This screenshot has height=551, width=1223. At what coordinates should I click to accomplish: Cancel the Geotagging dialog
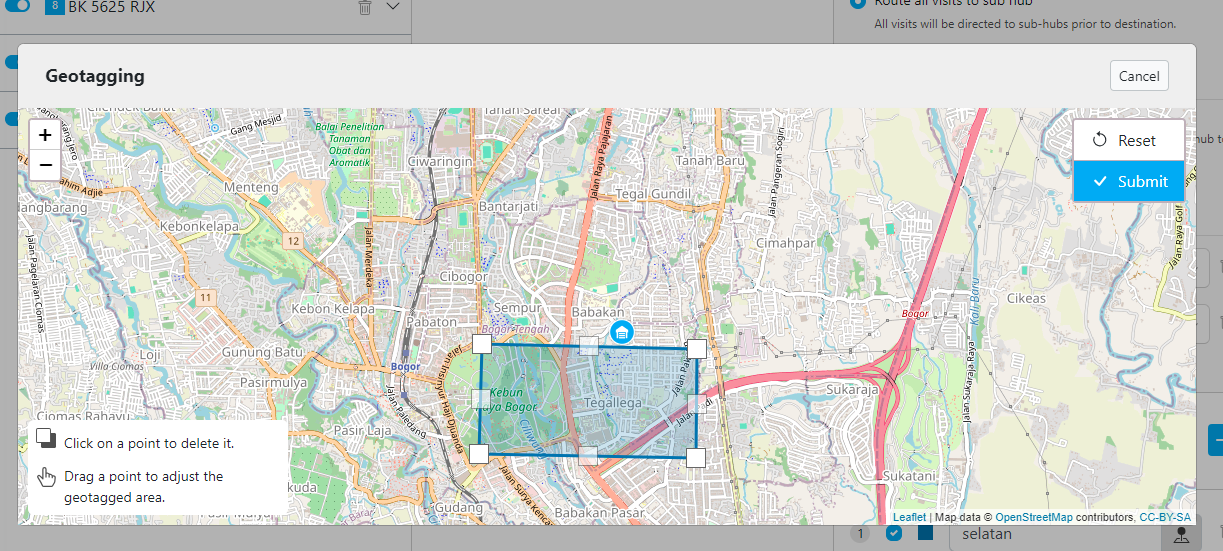click(1139, 76)
